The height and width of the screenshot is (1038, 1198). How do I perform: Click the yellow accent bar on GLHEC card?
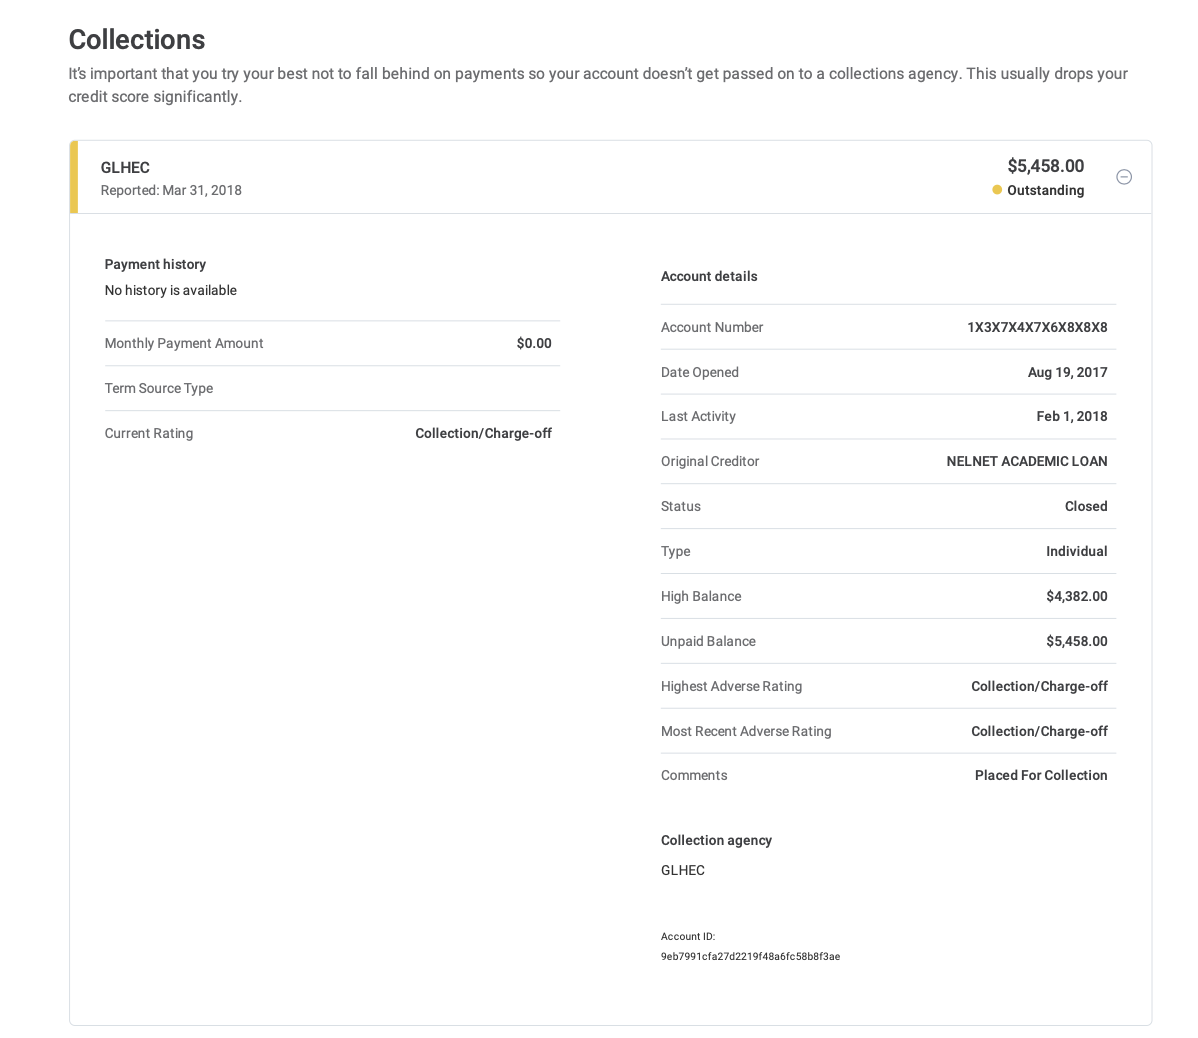[74, 177]
